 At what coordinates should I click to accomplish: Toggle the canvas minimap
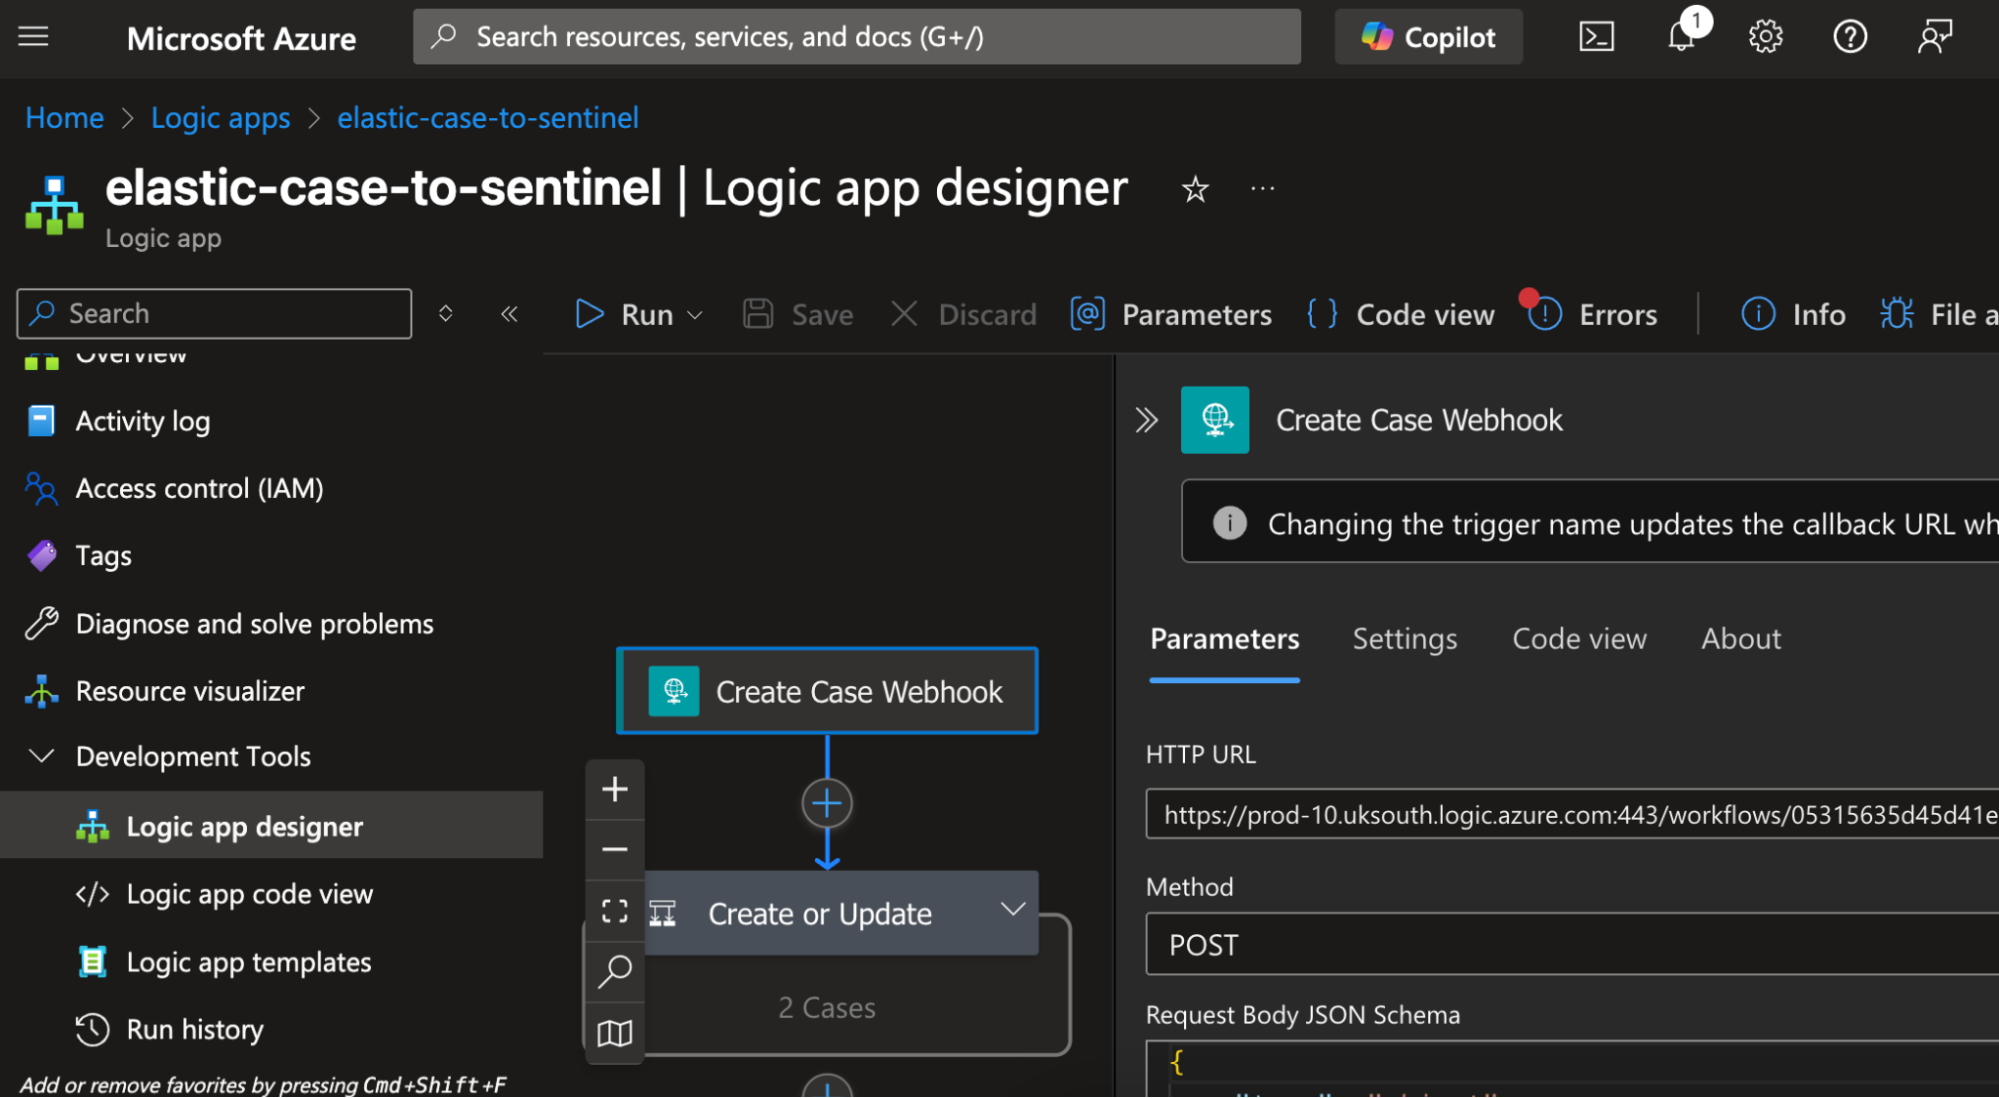(615, 1033)
